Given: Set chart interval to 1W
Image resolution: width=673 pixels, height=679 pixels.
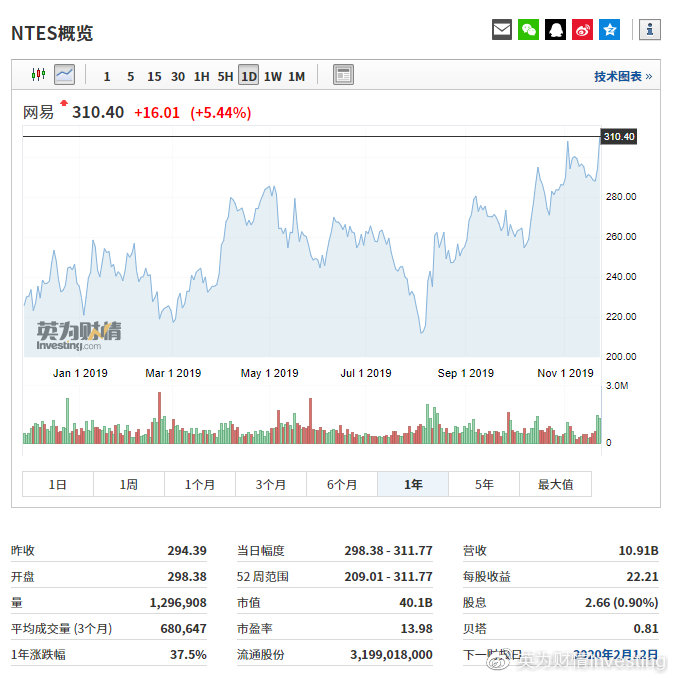Looking at the screenshot, I should click(273, 77).
